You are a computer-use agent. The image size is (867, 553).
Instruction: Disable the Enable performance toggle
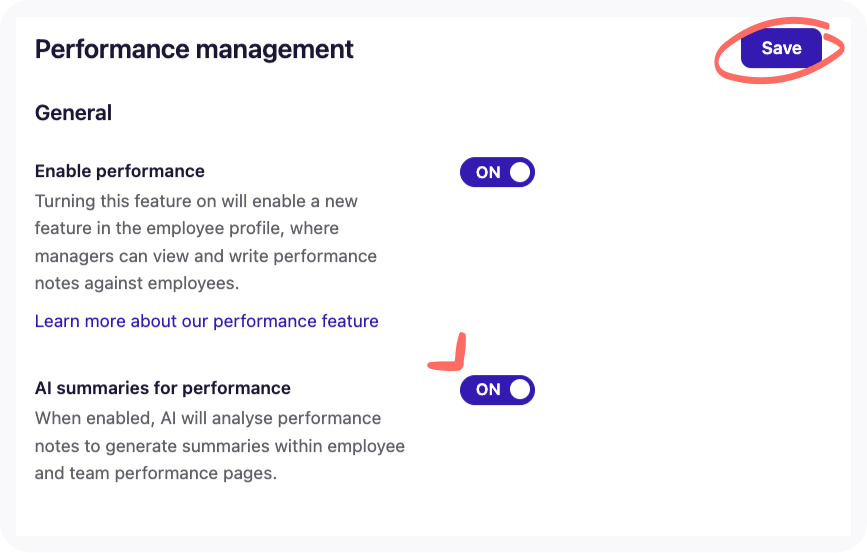497,172
